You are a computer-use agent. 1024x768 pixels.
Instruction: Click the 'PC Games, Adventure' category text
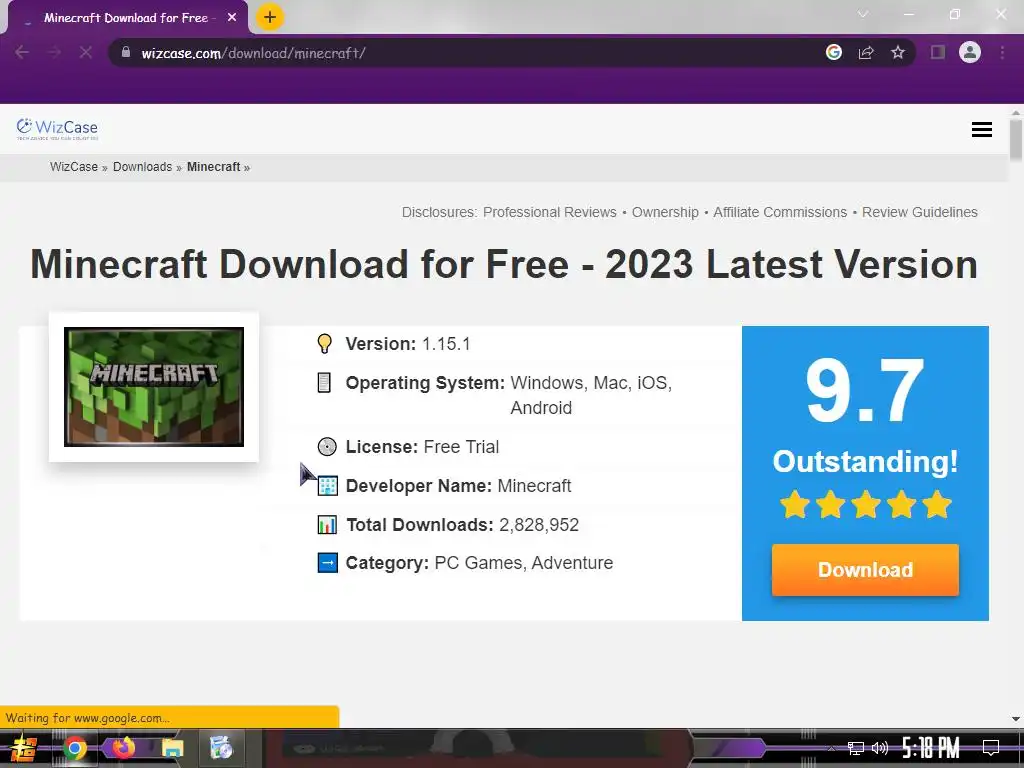tap(524, 562)
